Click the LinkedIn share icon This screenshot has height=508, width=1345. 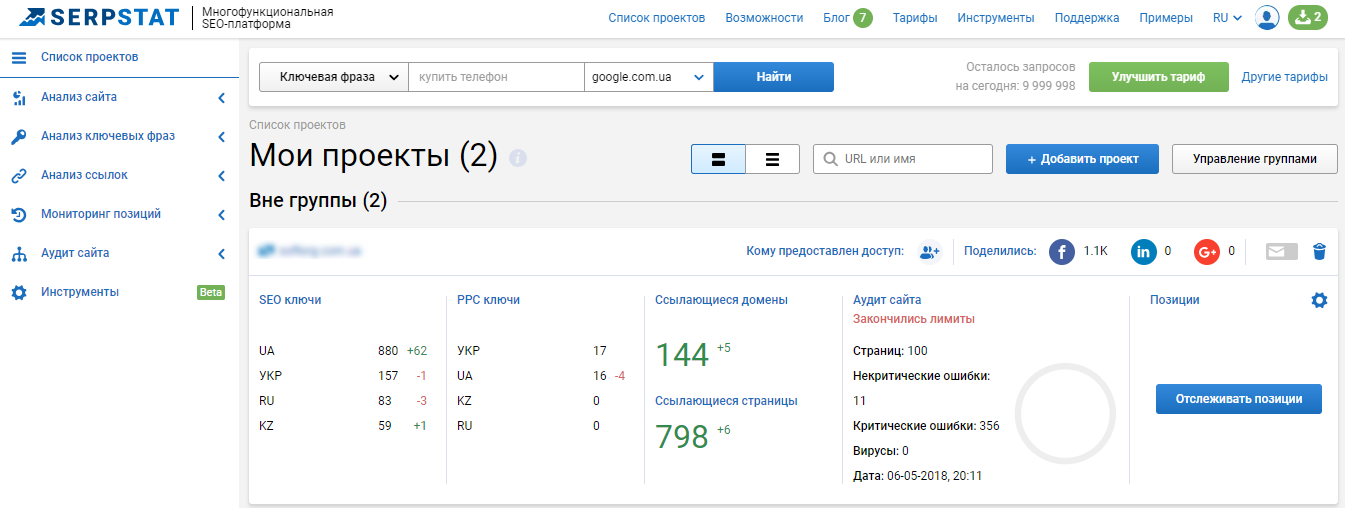(1143, 252)
